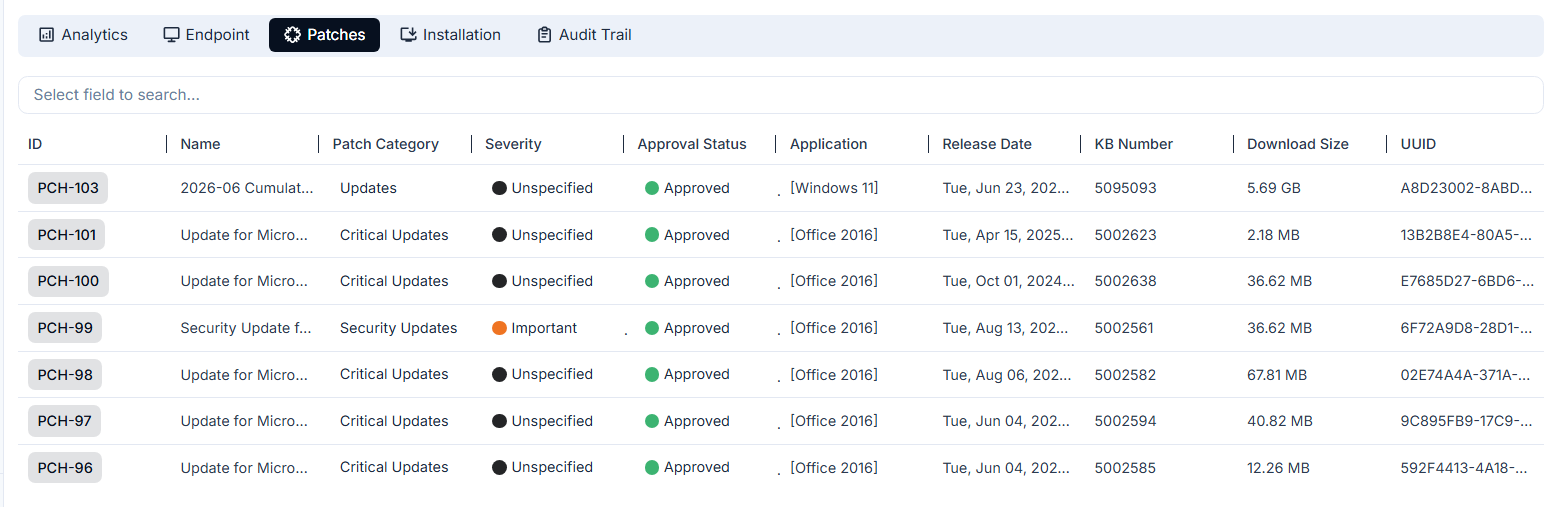The image size is (1547, 507).
Task: Click the Endpoint monitor icon
Action: point(171,35)
